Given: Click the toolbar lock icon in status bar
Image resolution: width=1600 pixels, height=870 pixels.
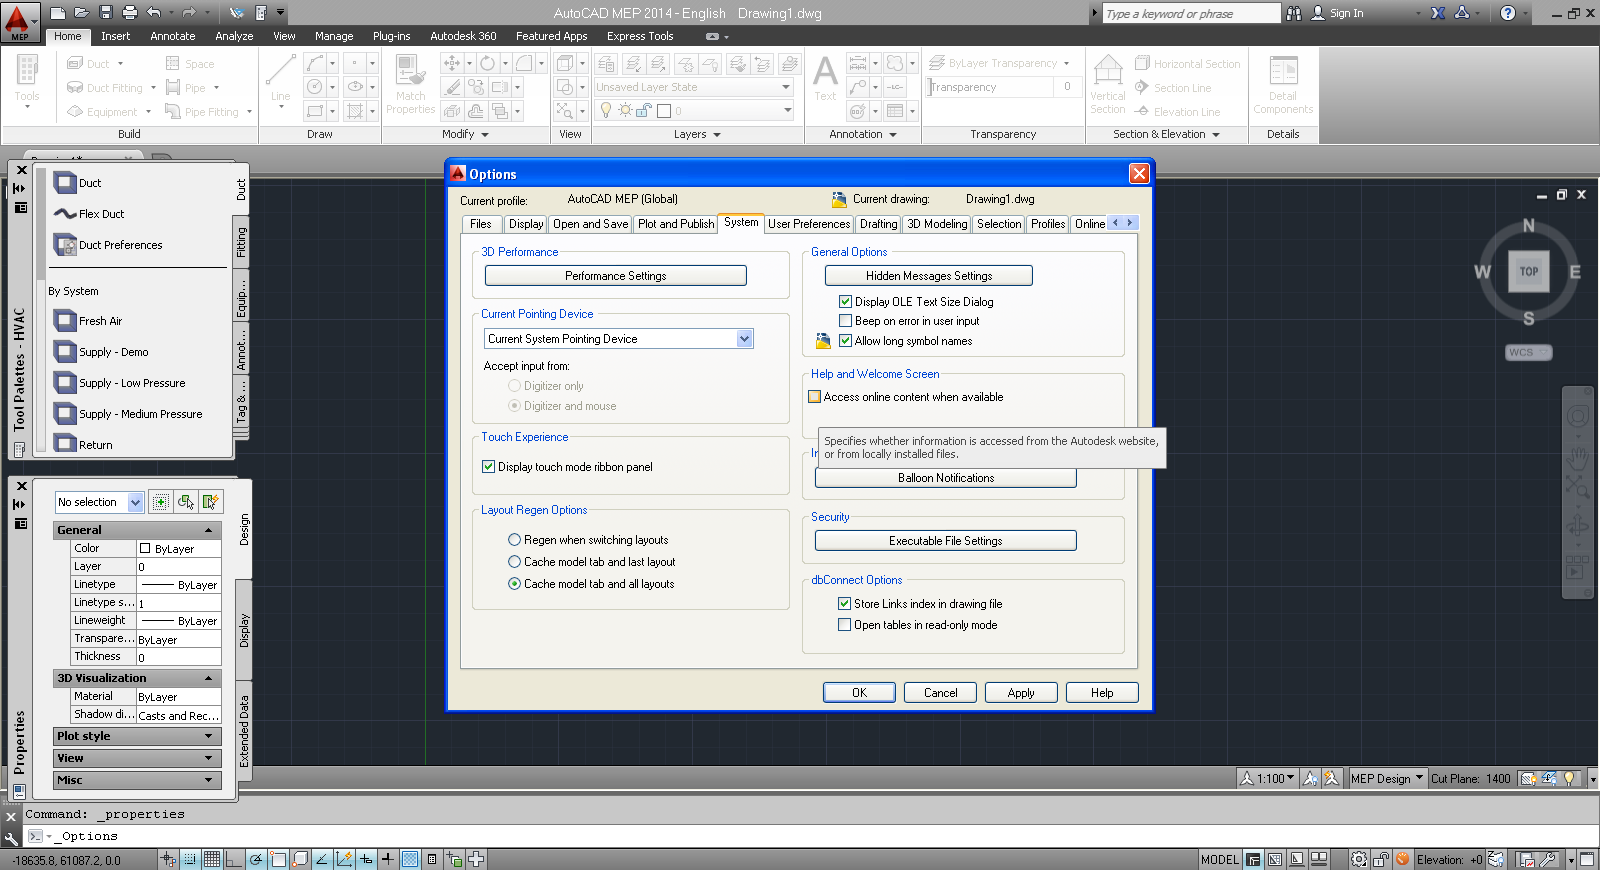Looking at the screenshot, I should [1380, 859].
